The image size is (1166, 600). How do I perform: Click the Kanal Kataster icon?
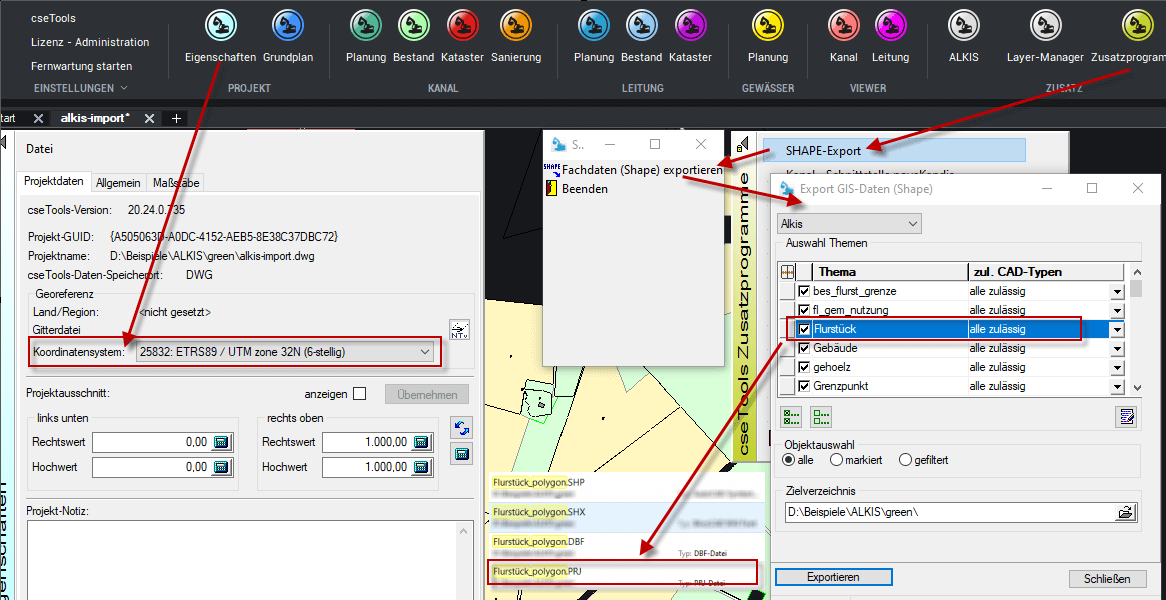pos(462,25)
